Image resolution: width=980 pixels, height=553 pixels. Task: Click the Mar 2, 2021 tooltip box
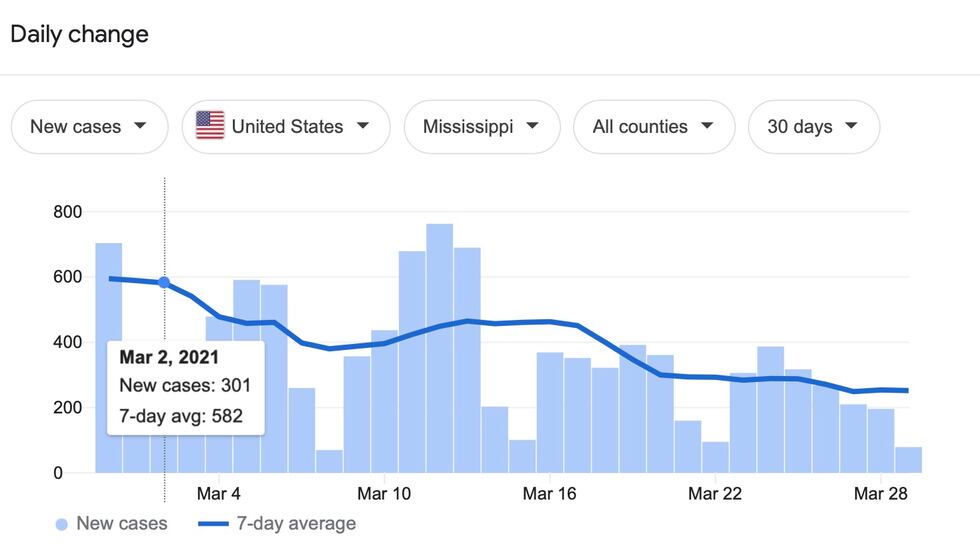click(185, 387)
